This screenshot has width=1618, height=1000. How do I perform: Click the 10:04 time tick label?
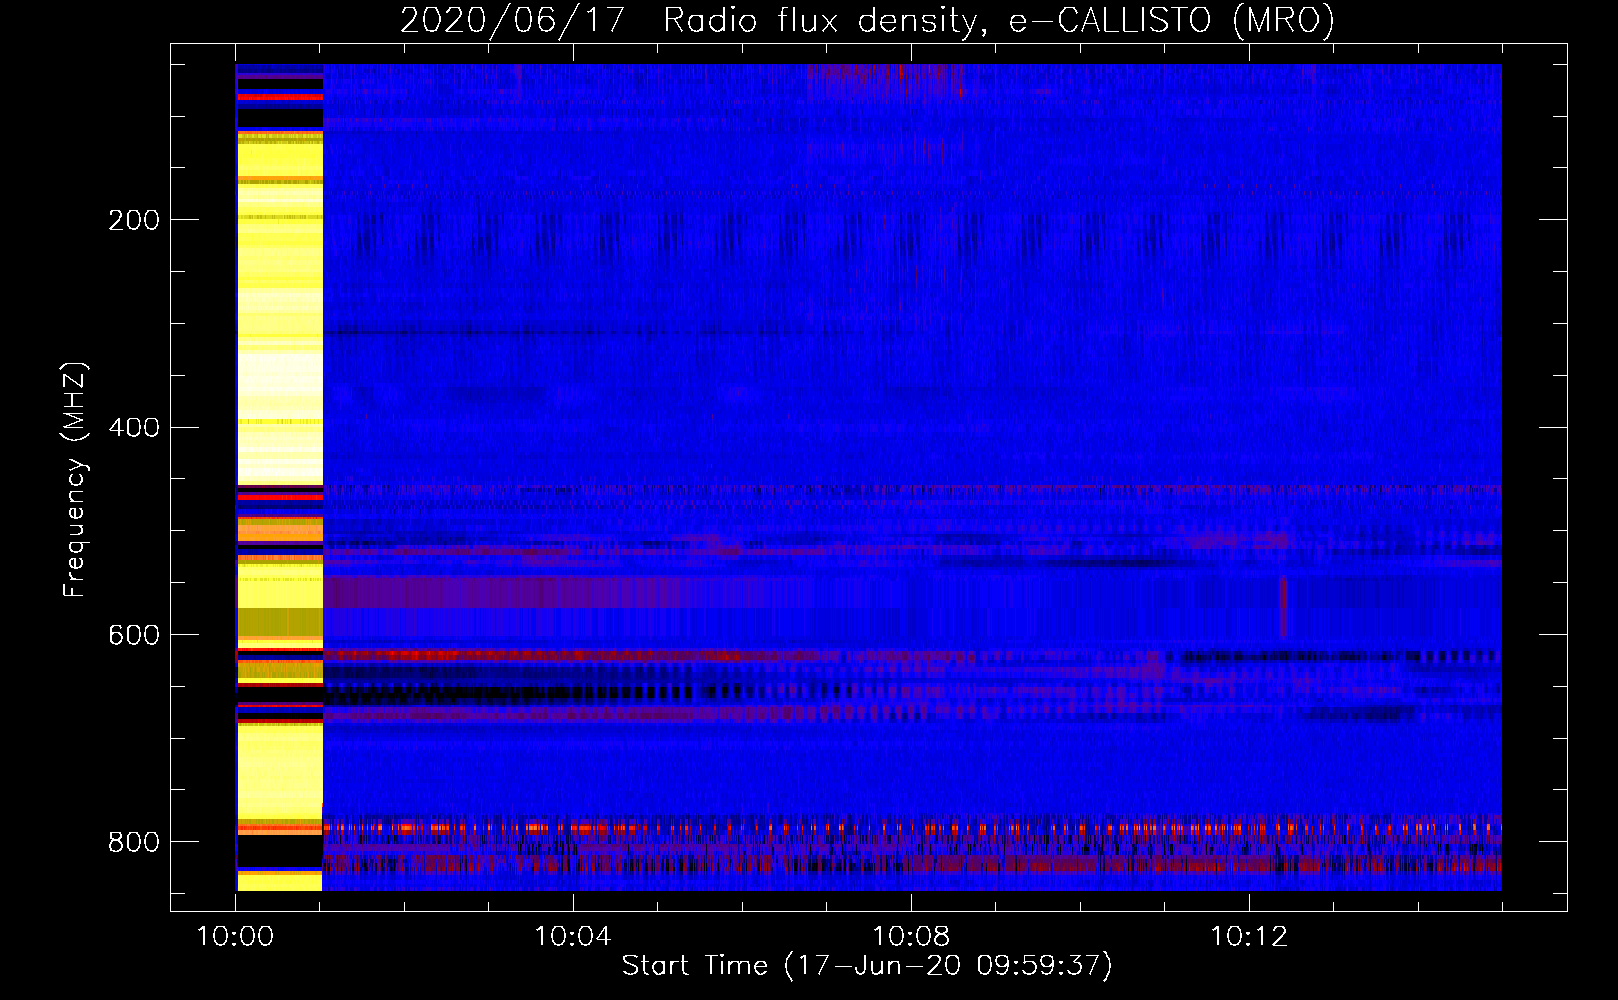click(573, 937)
